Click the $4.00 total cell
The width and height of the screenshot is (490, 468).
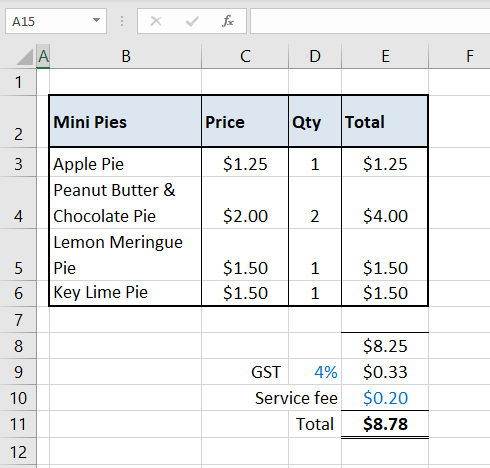385,203
